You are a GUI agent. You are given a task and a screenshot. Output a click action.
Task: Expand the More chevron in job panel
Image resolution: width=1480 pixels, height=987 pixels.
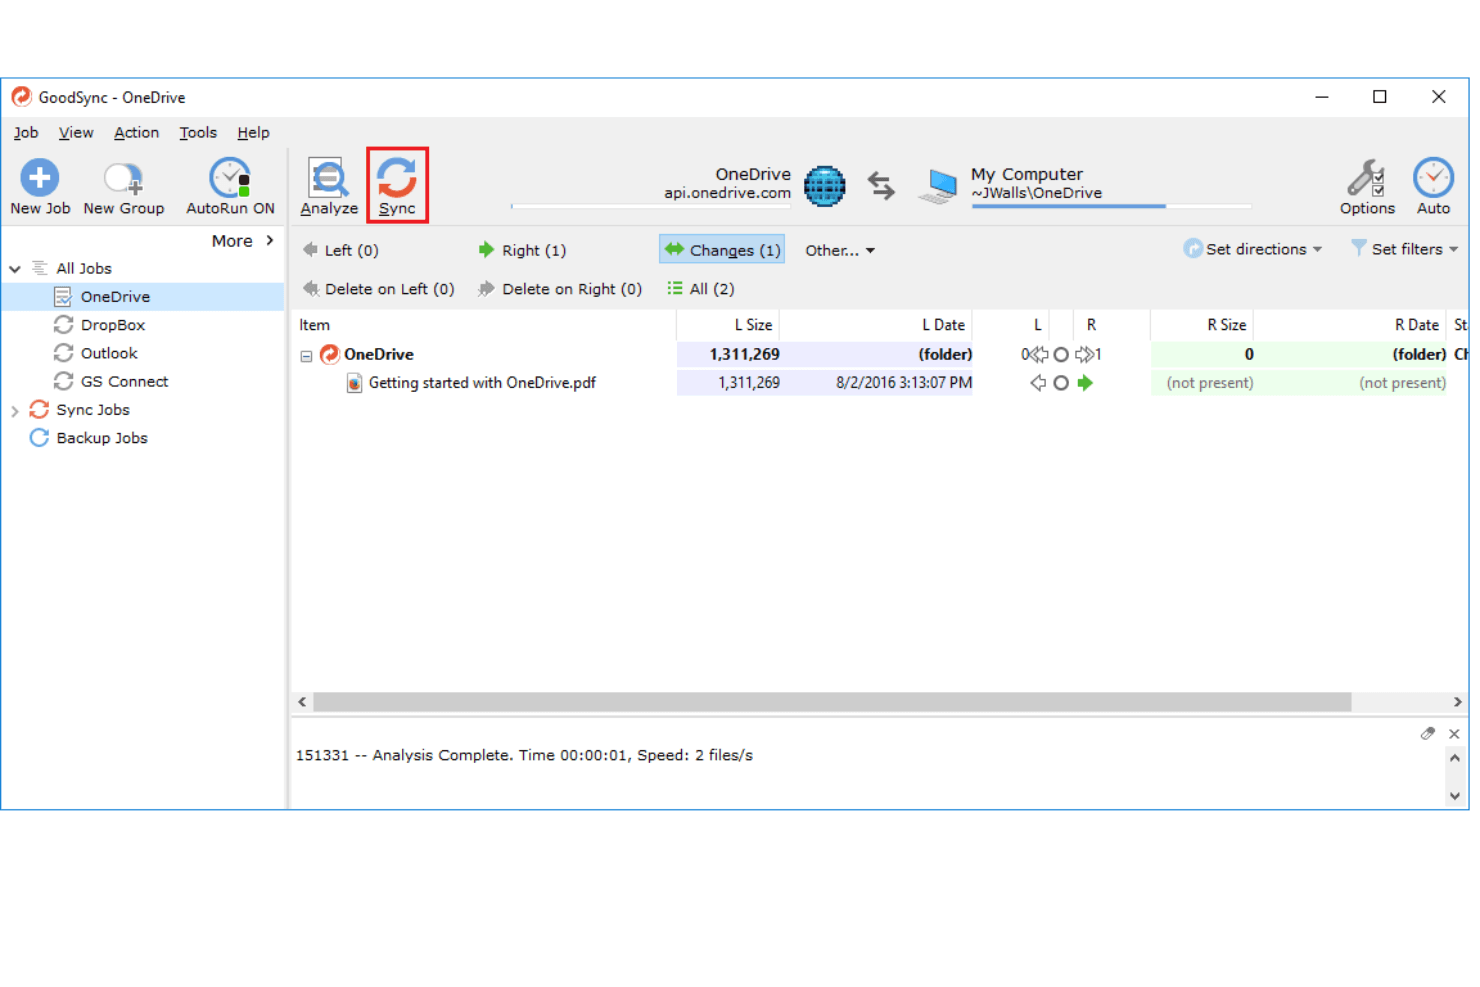pos(270,240)
